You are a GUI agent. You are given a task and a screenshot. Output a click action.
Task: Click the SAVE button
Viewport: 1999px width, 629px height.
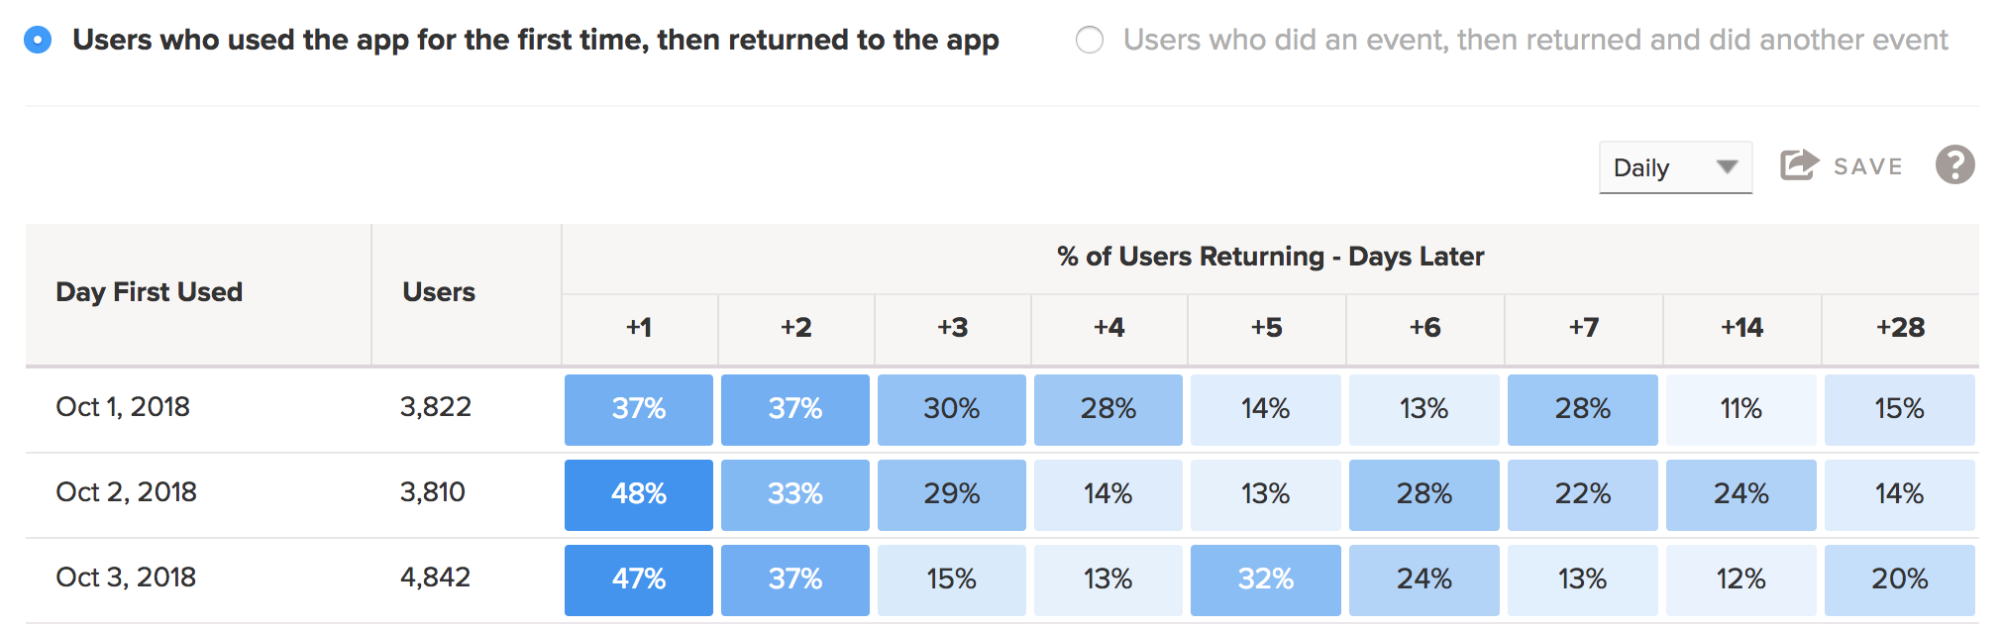(x=1867, y=167)
